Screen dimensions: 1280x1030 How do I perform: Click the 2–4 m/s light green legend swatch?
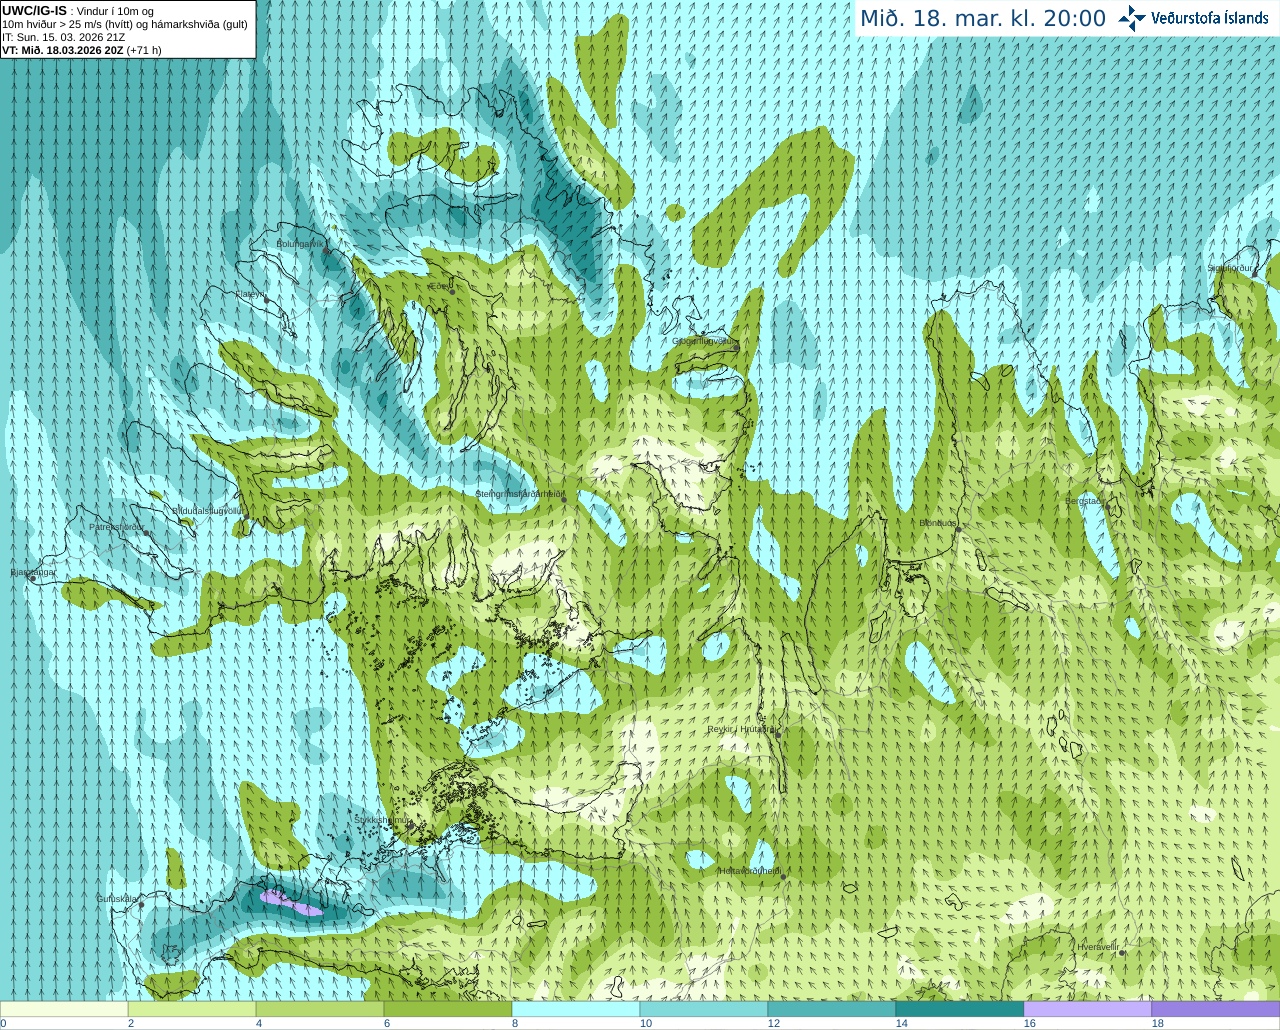(192, 1009)
